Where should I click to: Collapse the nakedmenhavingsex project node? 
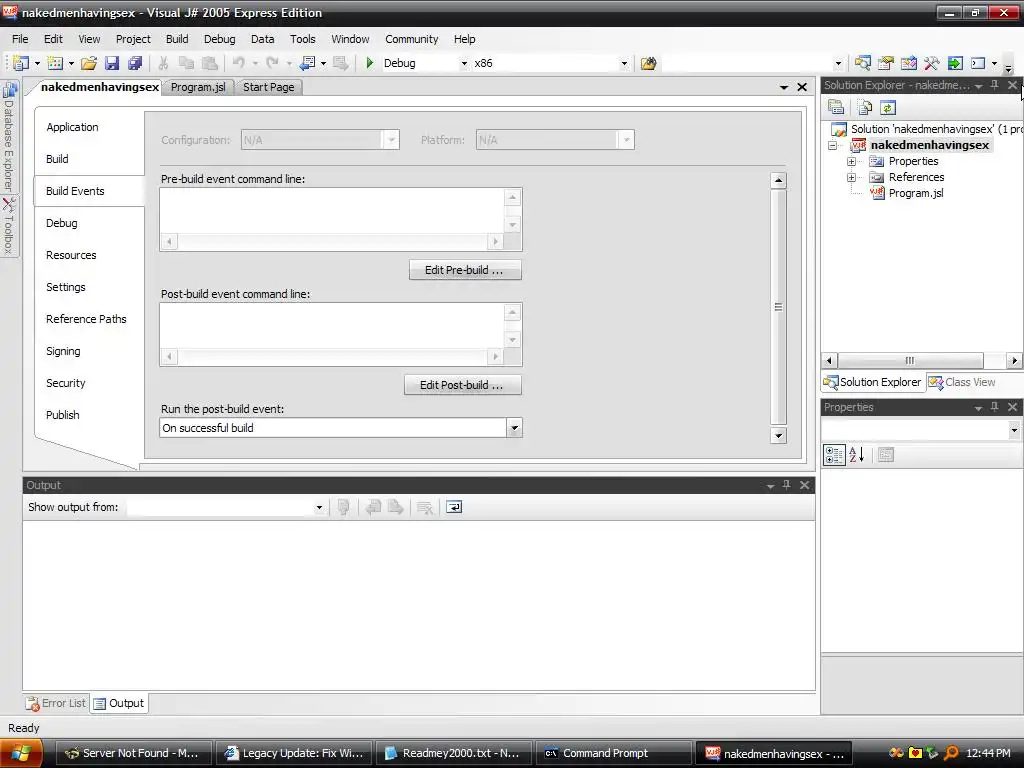point(833,146)
